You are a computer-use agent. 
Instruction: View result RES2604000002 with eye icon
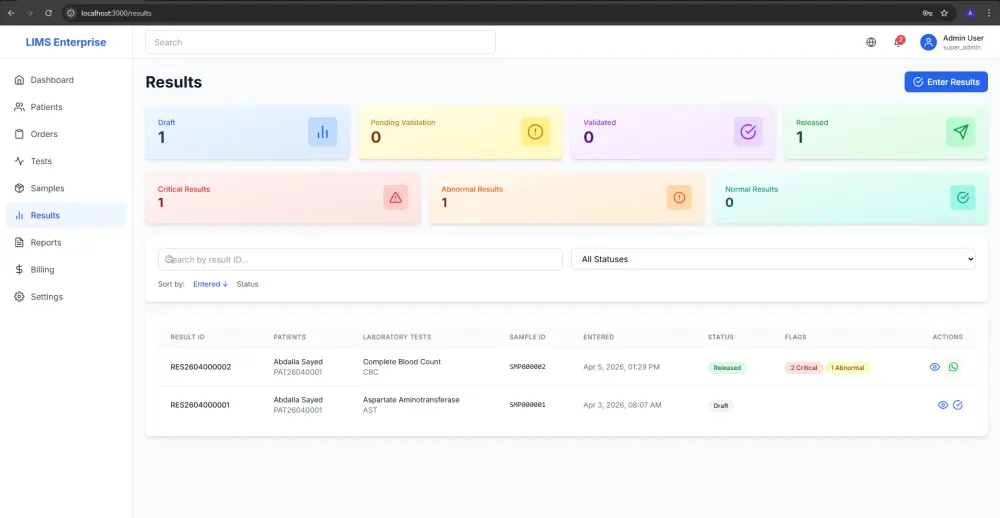934,367
